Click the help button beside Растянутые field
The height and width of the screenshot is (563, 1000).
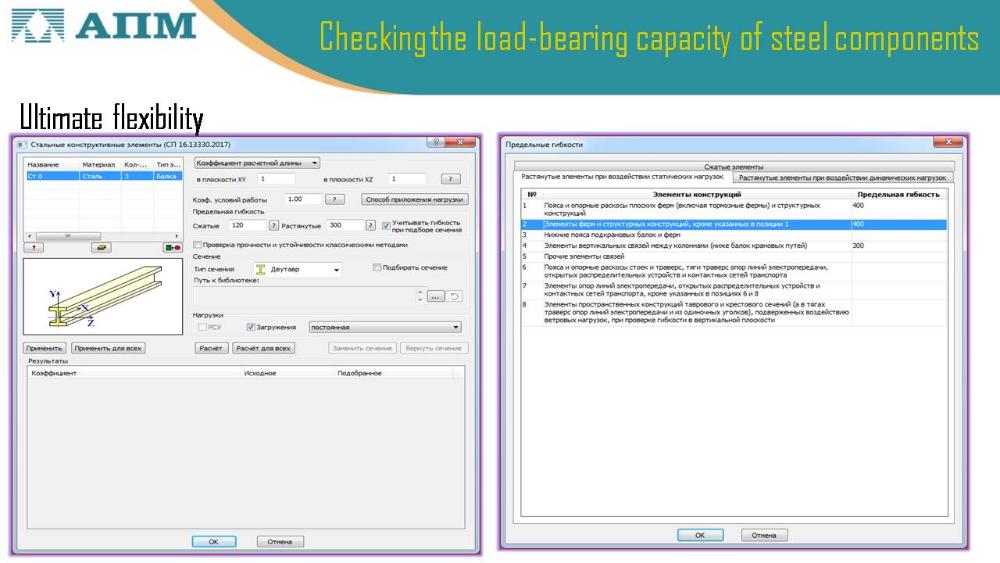(x=370, y=226)
